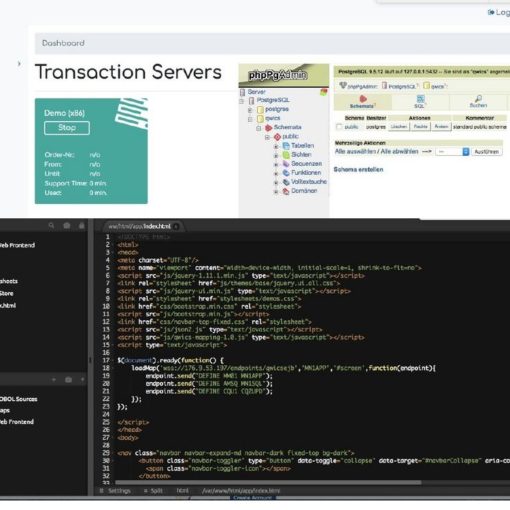Click the editor horizontal scrollbar
This screenshot has width=510, height=510.
click(x=268, y=482)
